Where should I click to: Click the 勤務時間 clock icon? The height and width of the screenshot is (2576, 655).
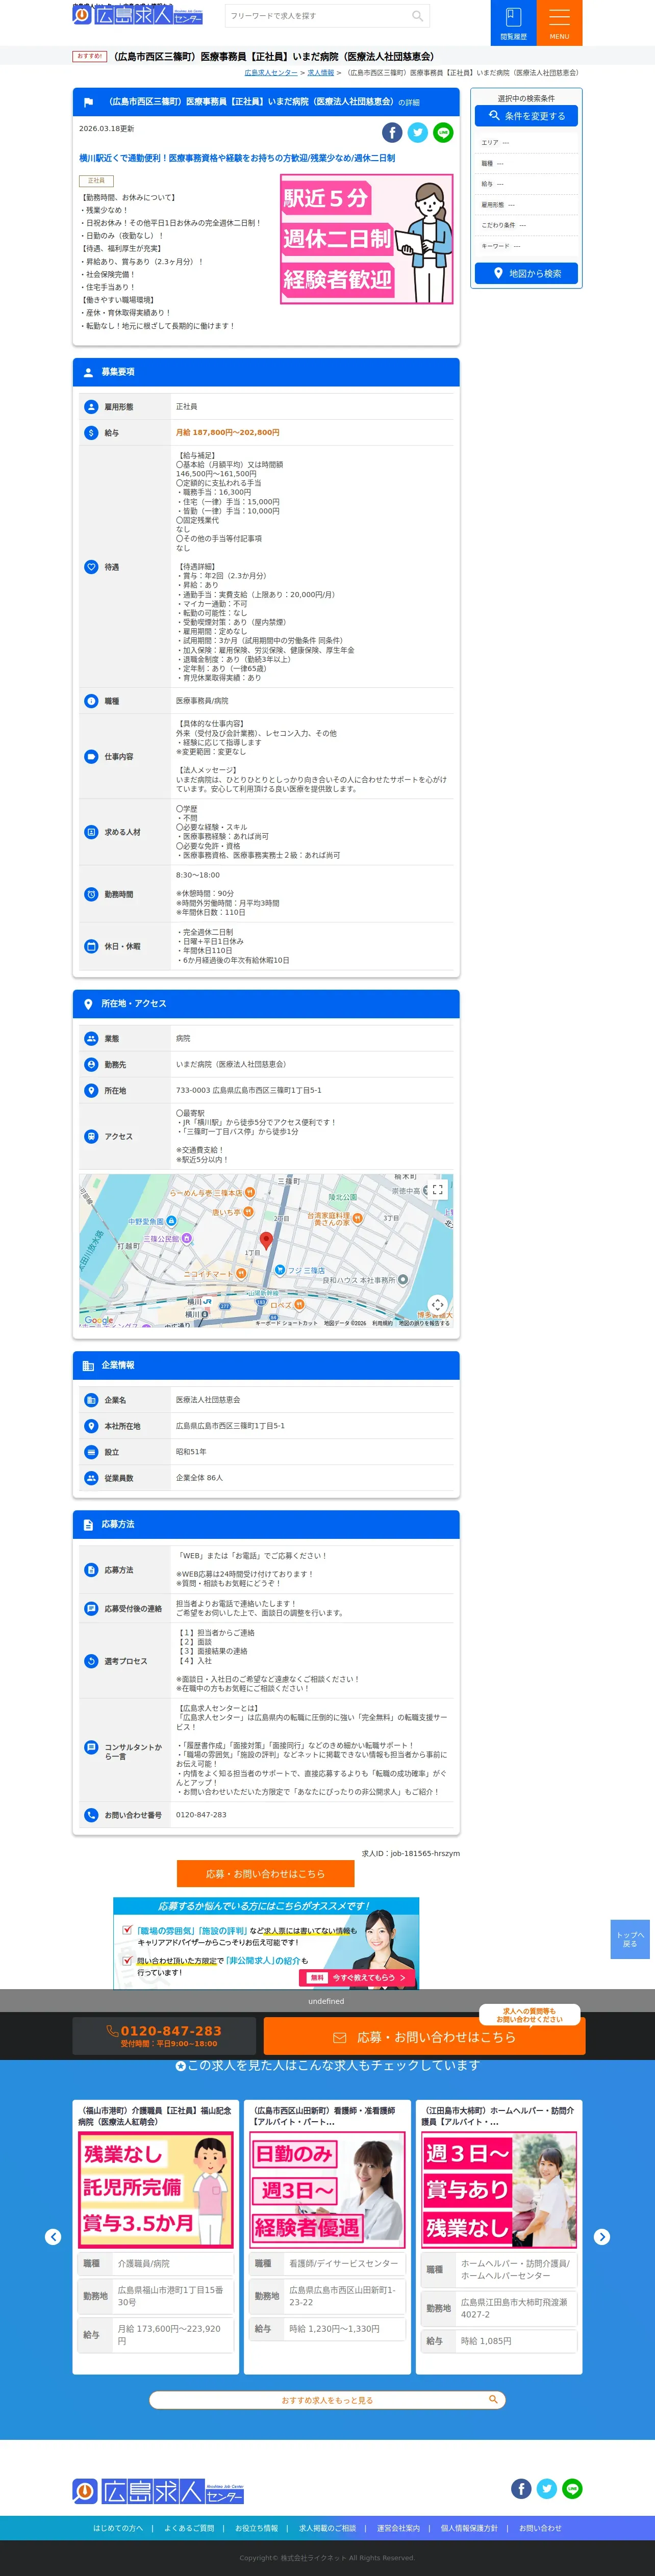[x=91, y=894]
